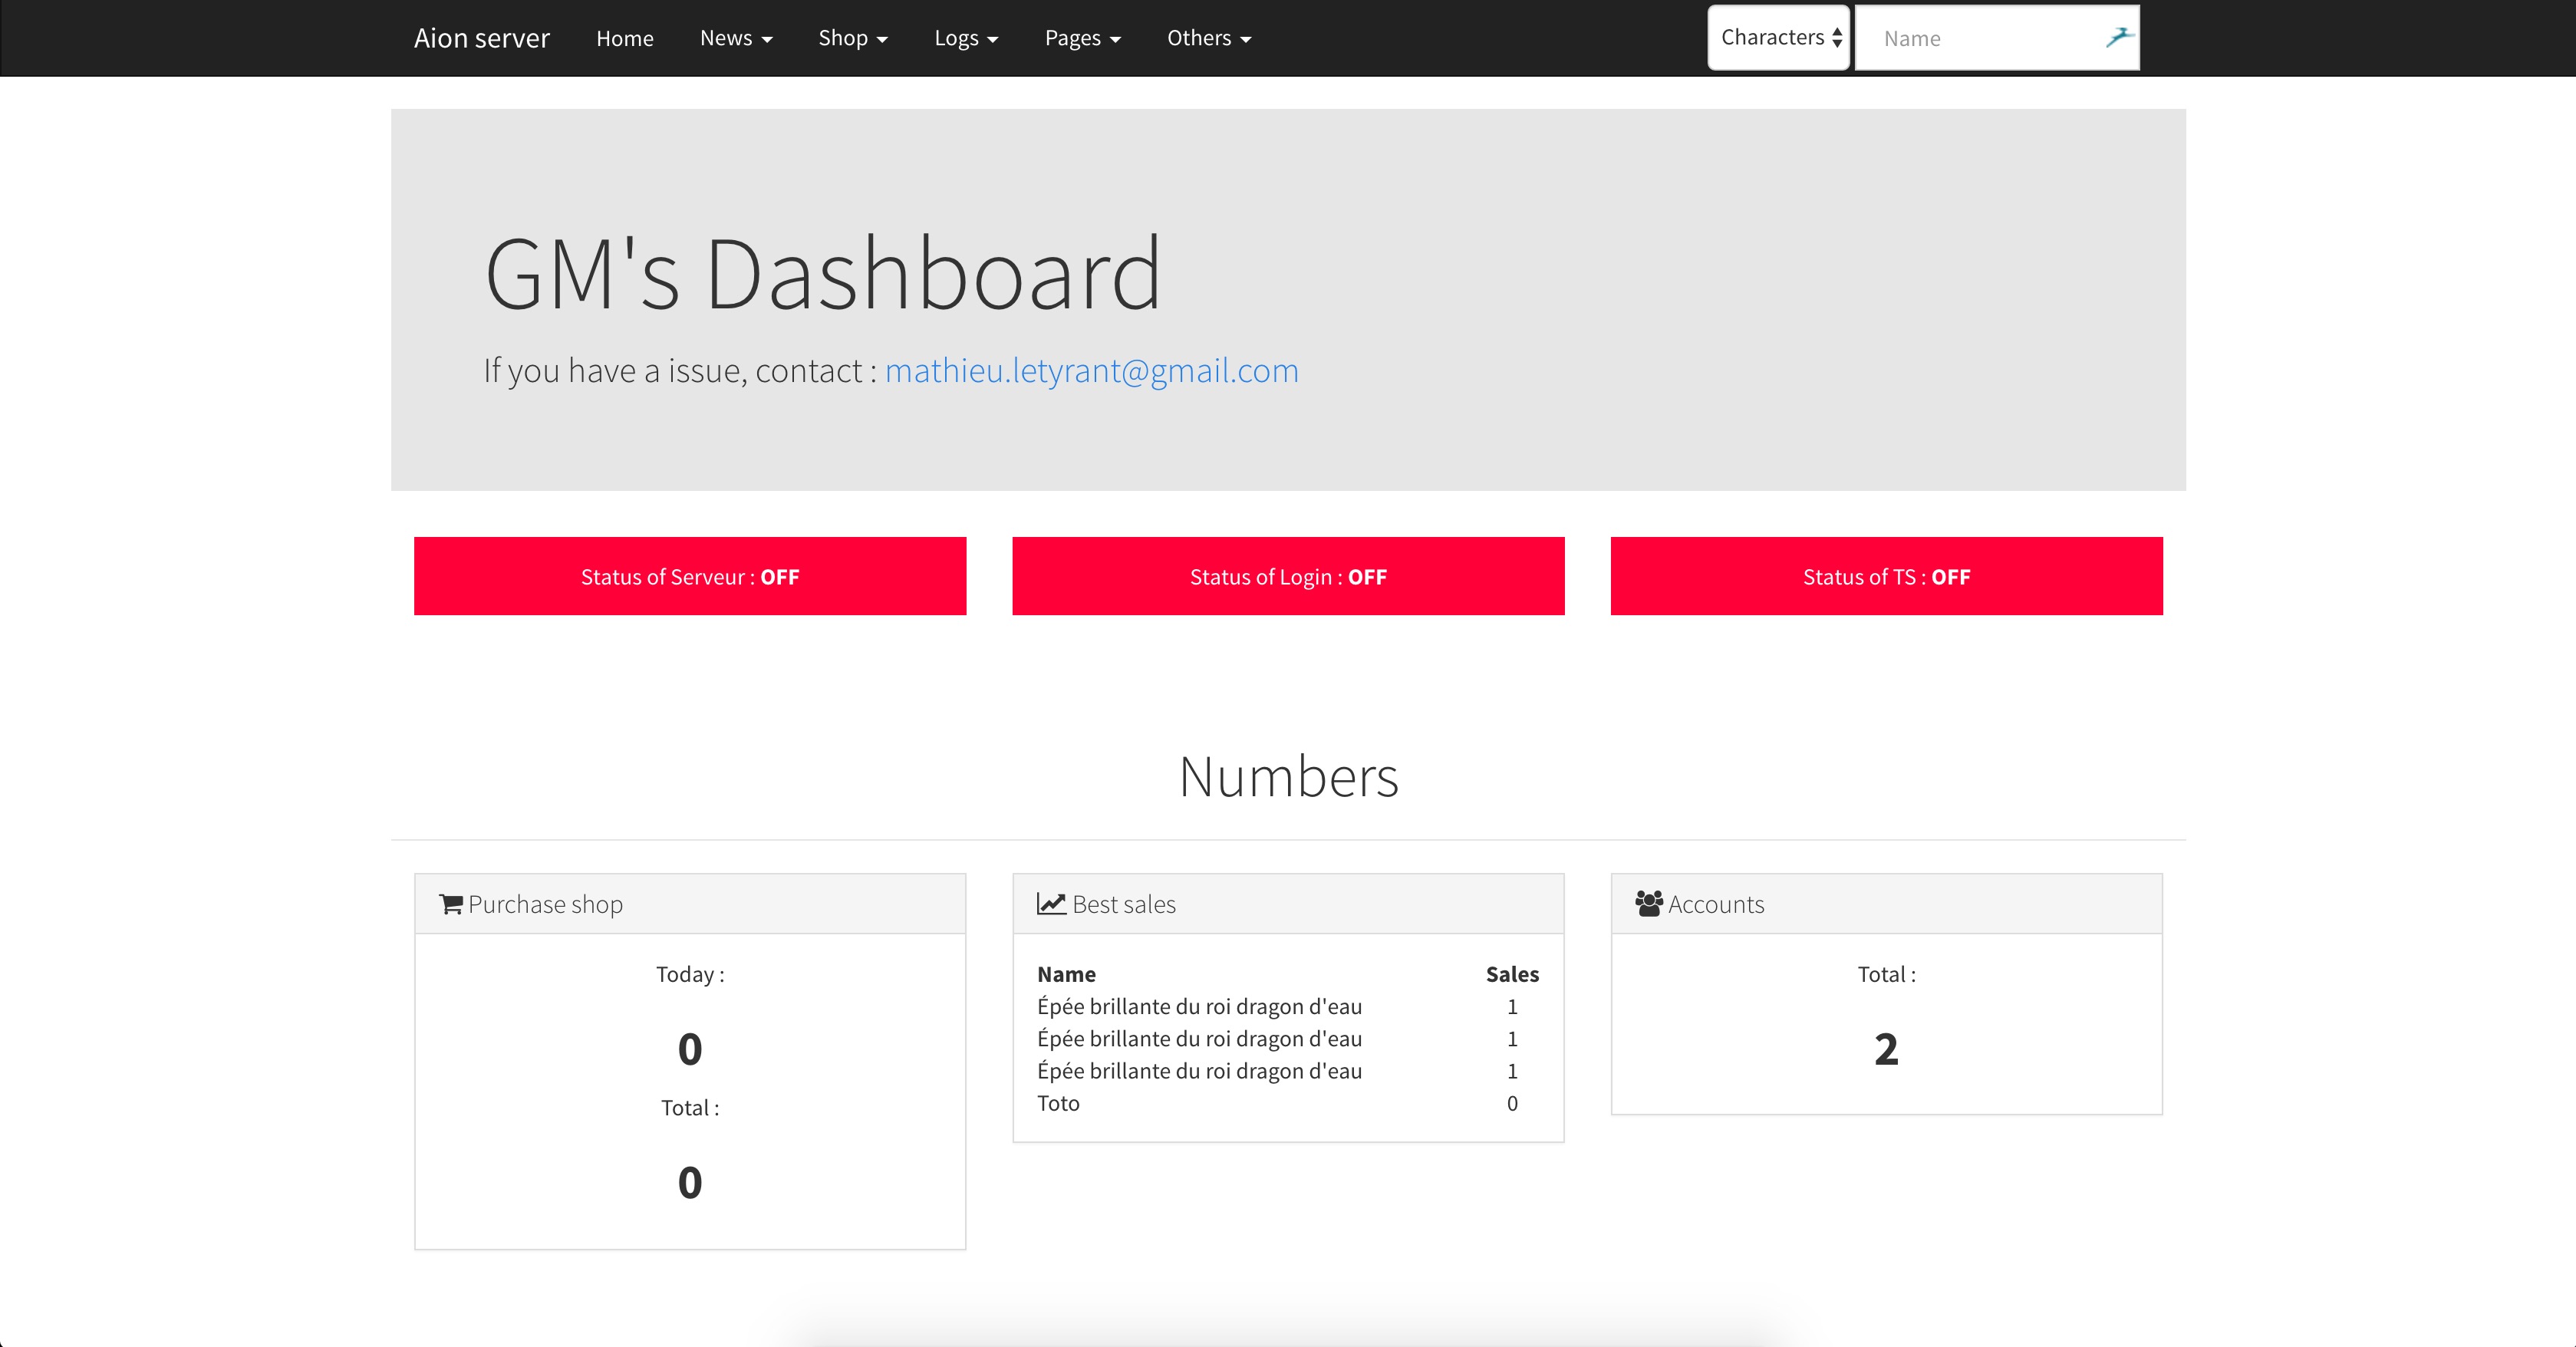Image resolution: width=2576 pixels, height=1347 pixels.
Task: Click the Aion server brand link
Action: [482, 38]
